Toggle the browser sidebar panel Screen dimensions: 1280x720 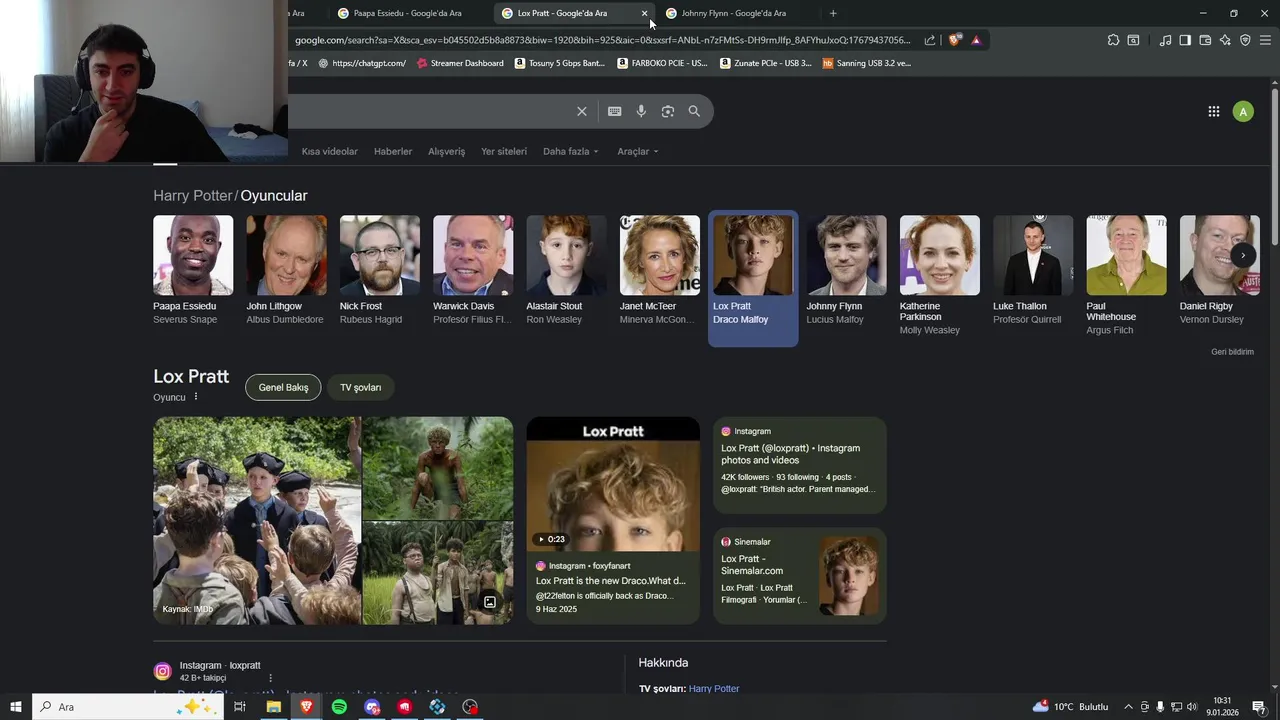[1185, 40]
